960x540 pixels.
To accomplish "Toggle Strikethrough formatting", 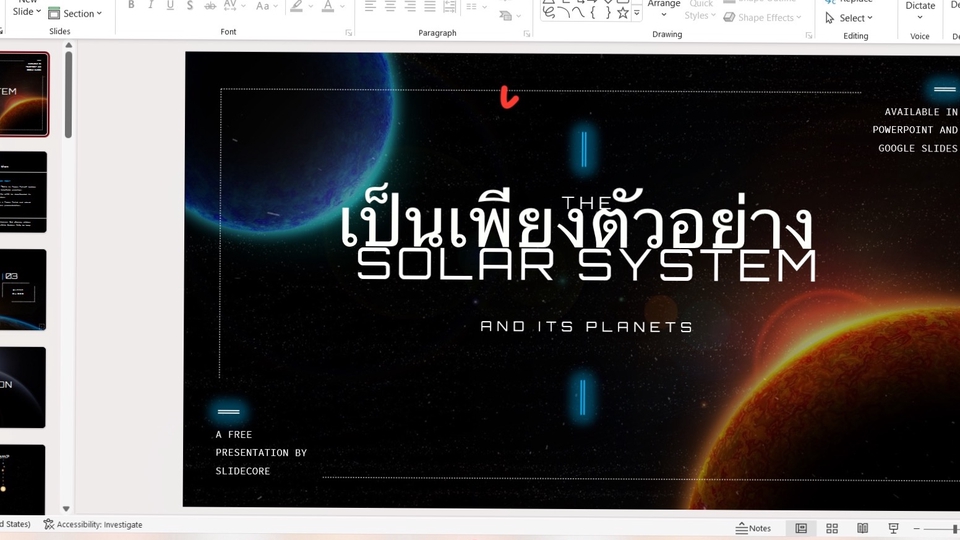I will pyautogui.click(x=210, y=5).
